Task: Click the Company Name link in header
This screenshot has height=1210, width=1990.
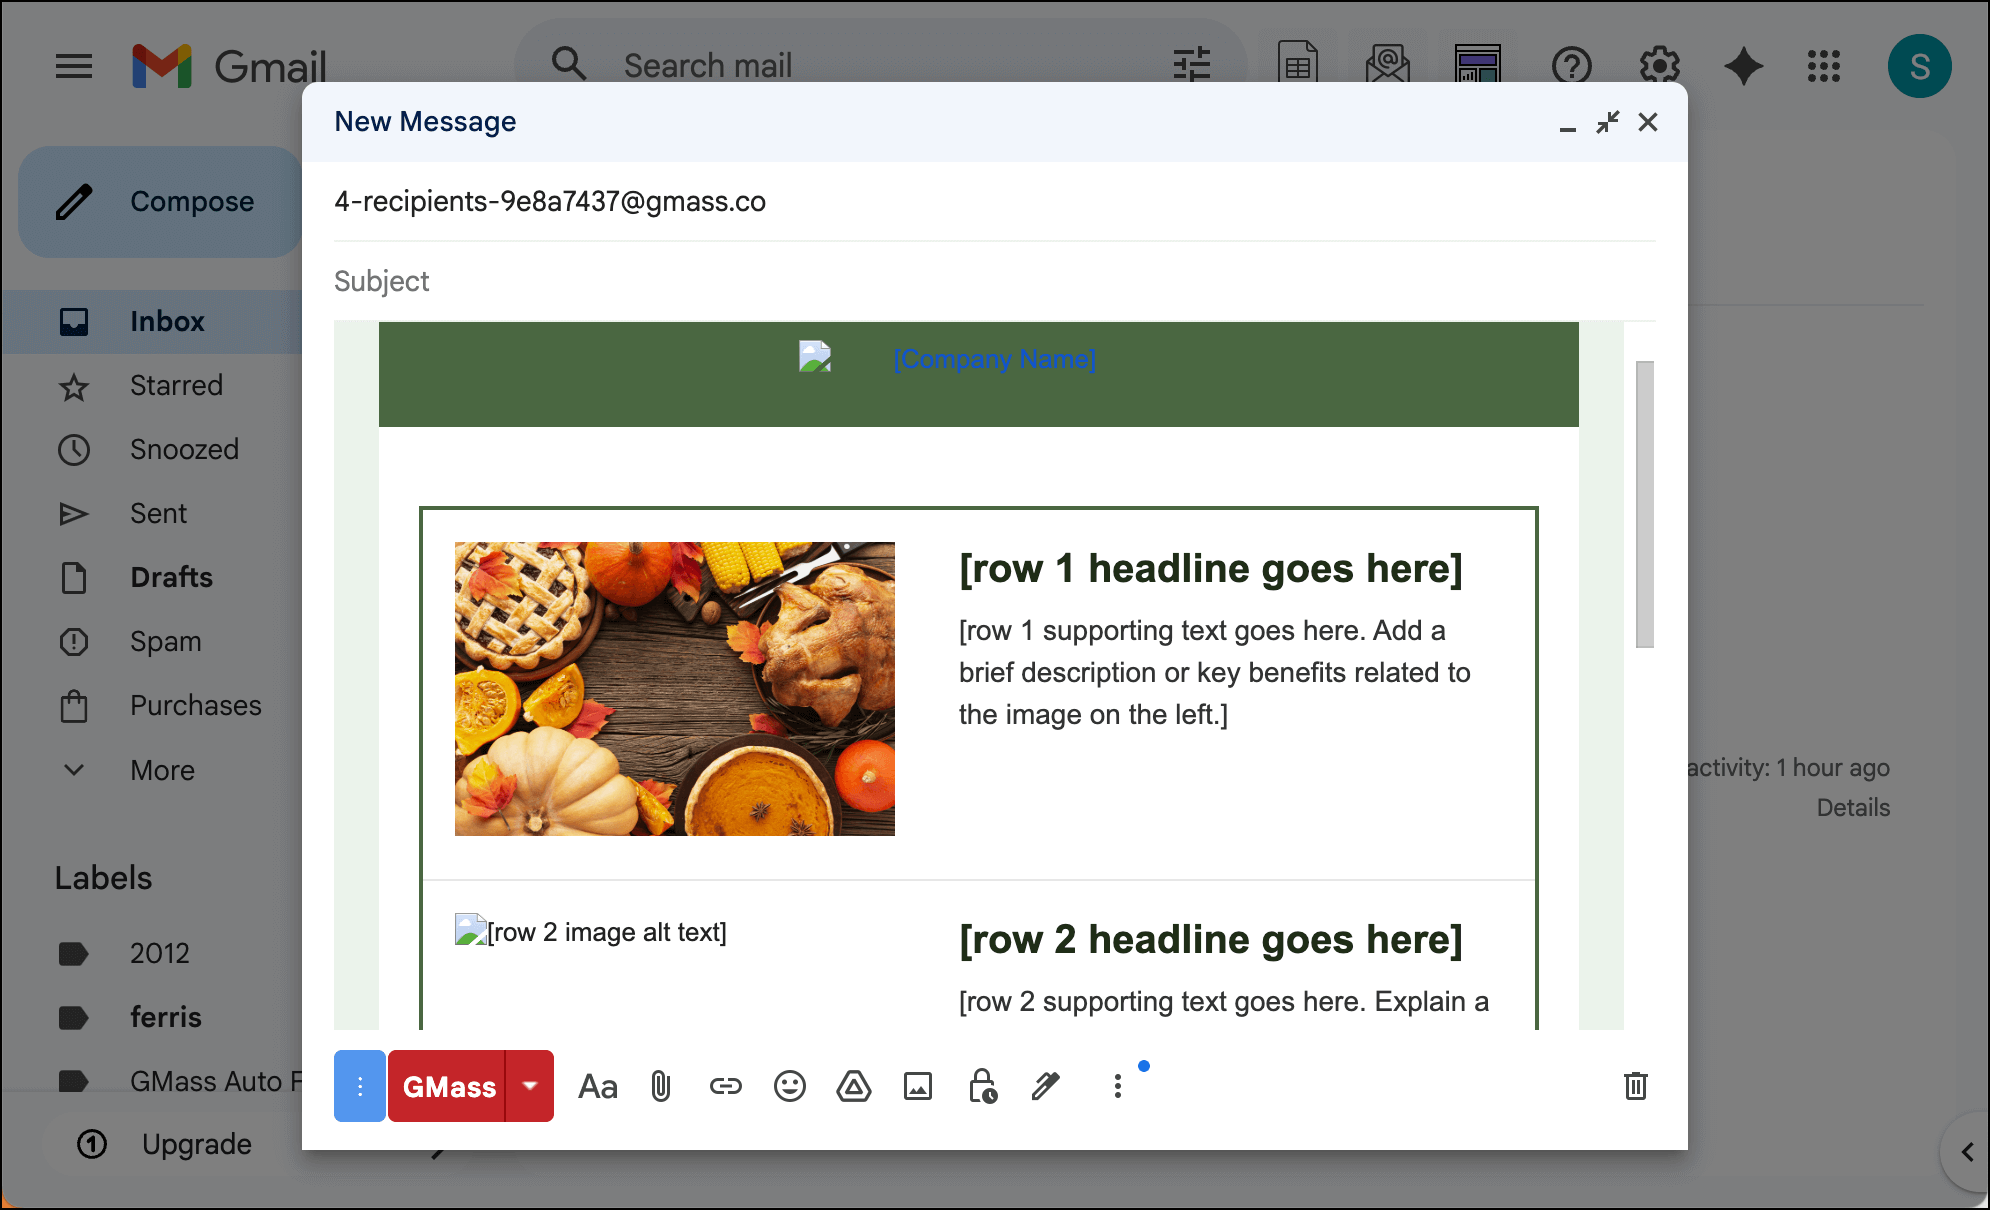Action: (994, 359)
